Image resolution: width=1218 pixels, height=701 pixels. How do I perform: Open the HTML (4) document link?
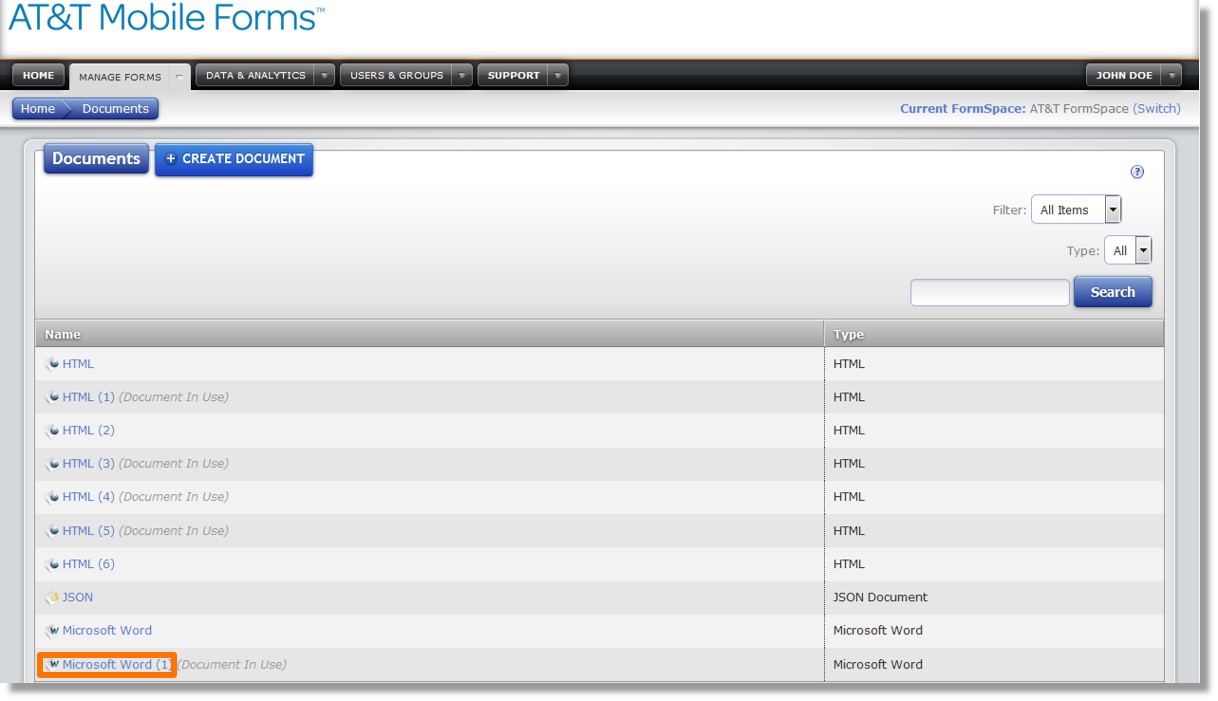tap(88, 496)
